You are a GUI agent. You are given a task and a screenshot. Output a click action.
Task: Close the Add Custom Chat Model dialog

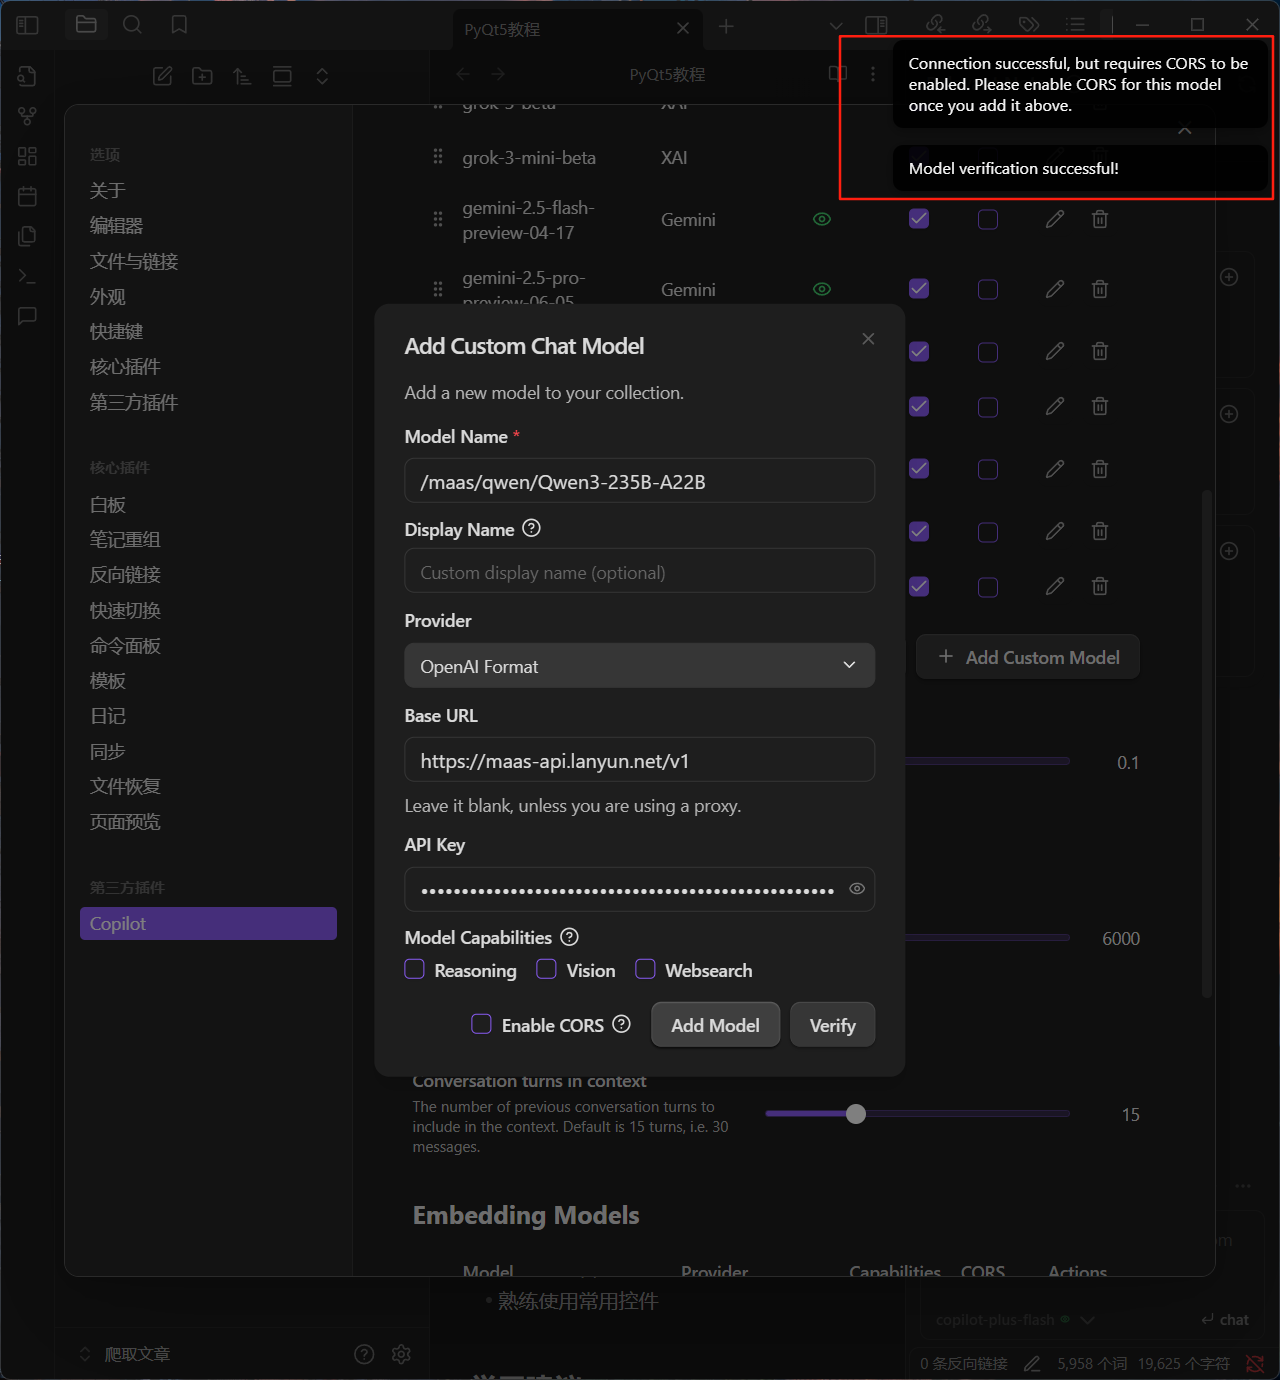pyautogui.click(x=868, y=339)
